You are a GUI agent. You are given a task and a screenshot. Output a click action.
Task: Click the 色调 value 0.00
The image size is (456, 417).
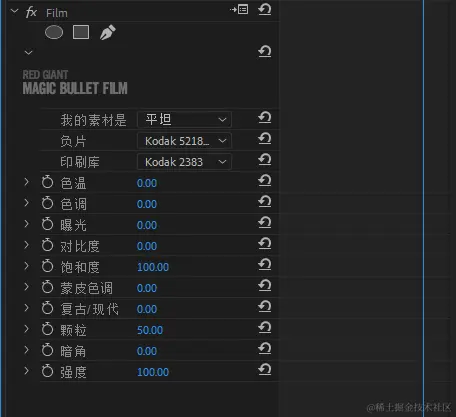(x=147, y=204)
